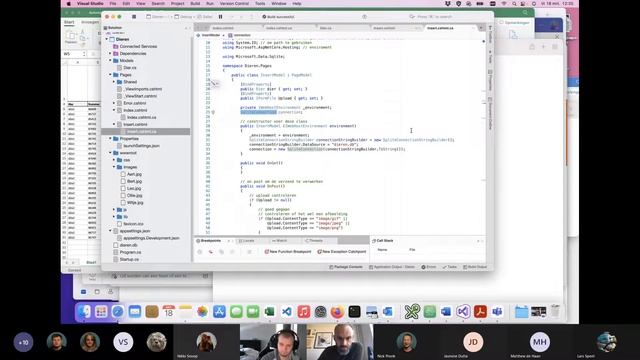Image resolution: width=640 pixels, height=360 pixels.
Task: Open the purple Visual Studio Dock icon
Action: tap(463, 312)
